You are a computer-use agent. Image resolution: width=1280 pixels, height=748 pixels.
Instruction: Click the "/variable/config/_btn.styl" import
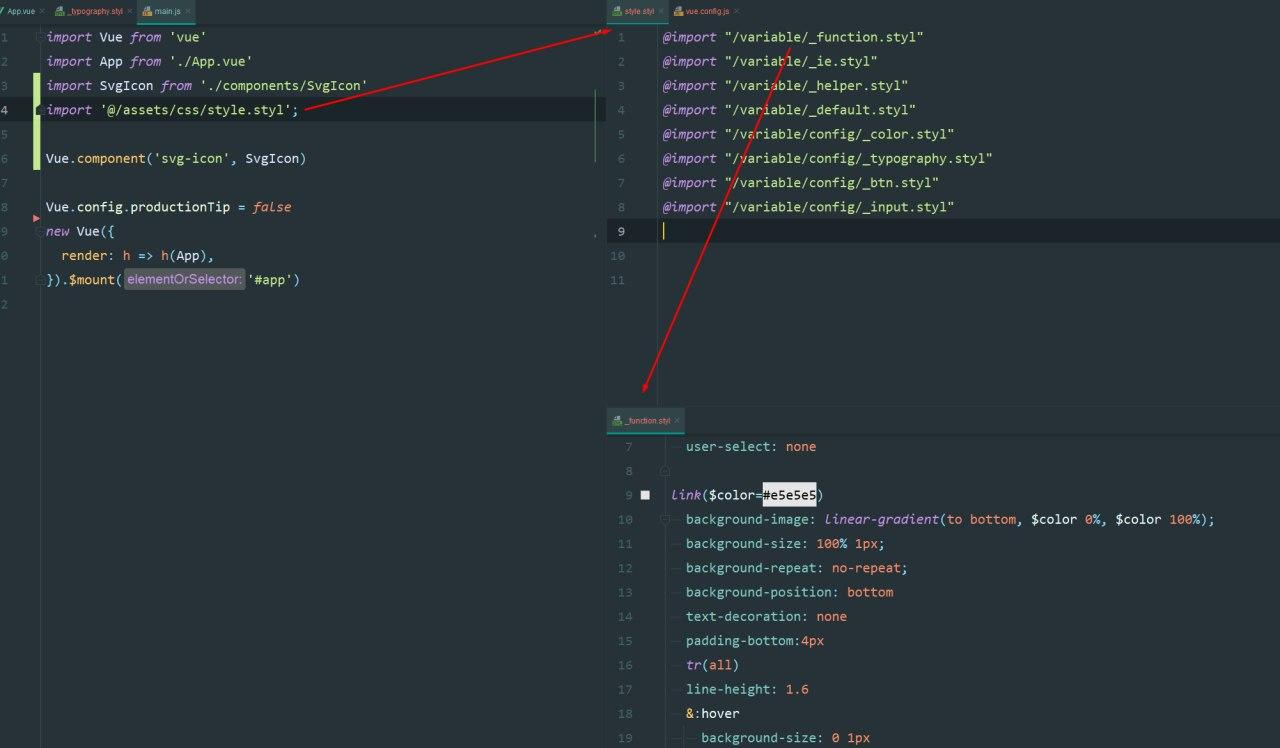(x=832, y=183)
